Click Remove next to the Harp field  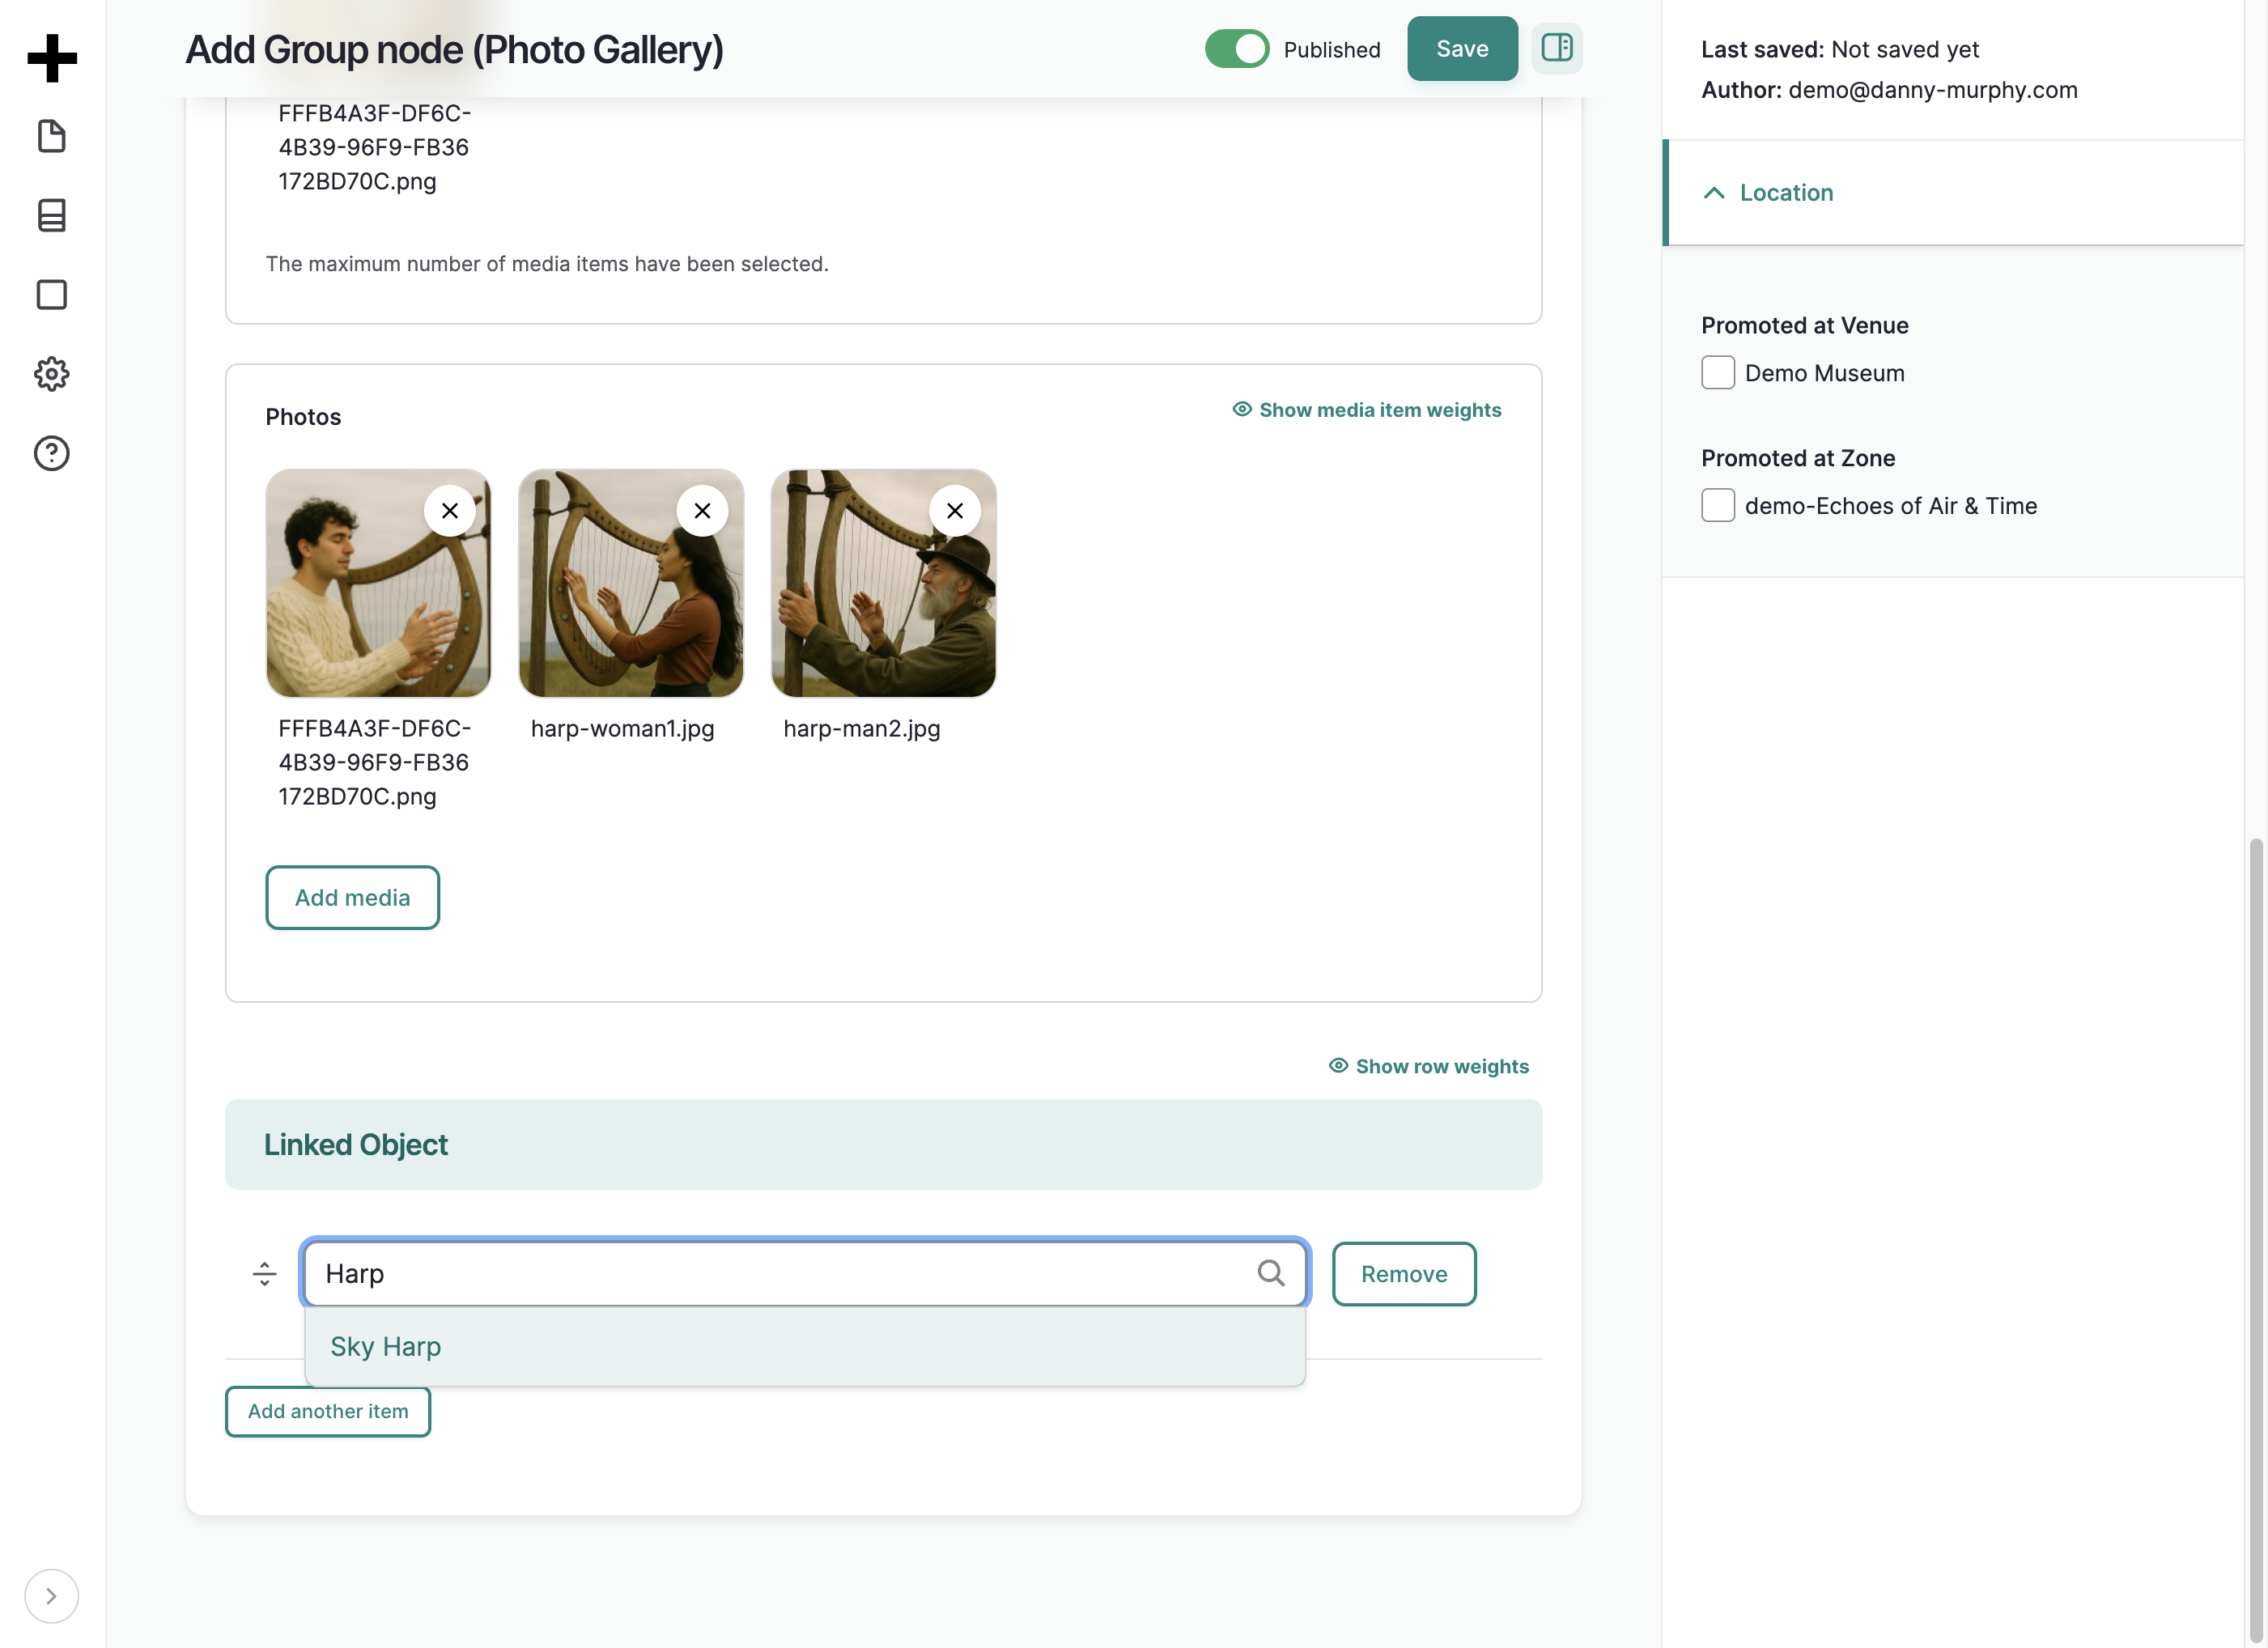click(1404, 1273)
